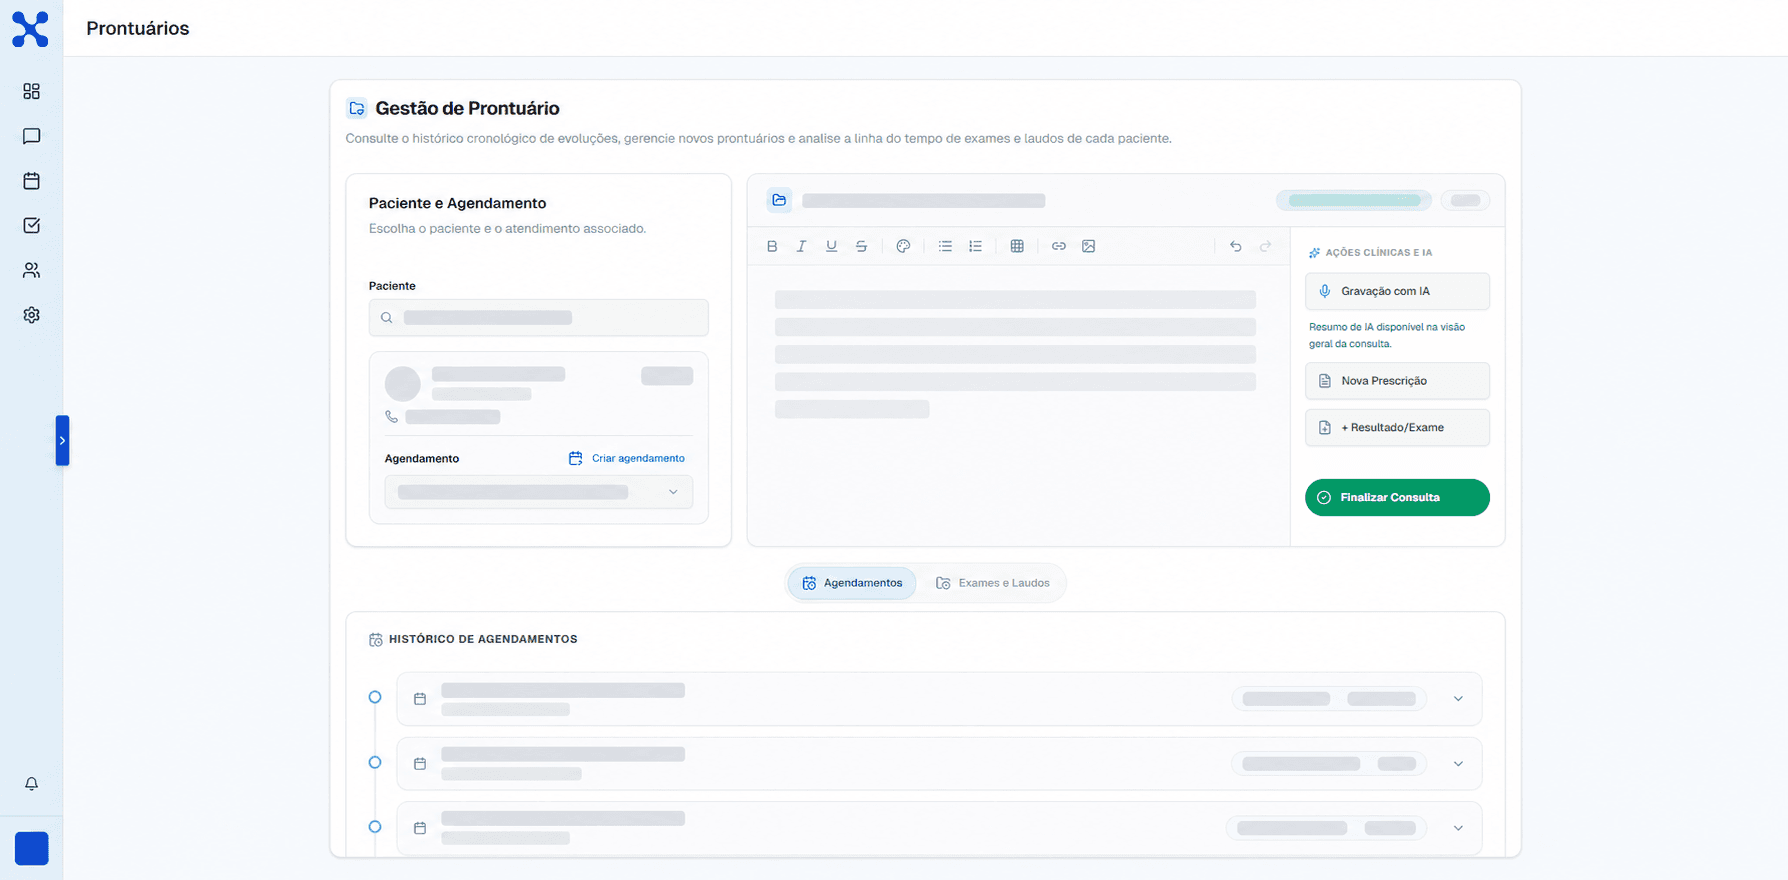Image resolution: width=1788 pixels, height=880 pixels.
Task: Open the tasks checkmark icon in sidebar
Action: tap(31, 225)
